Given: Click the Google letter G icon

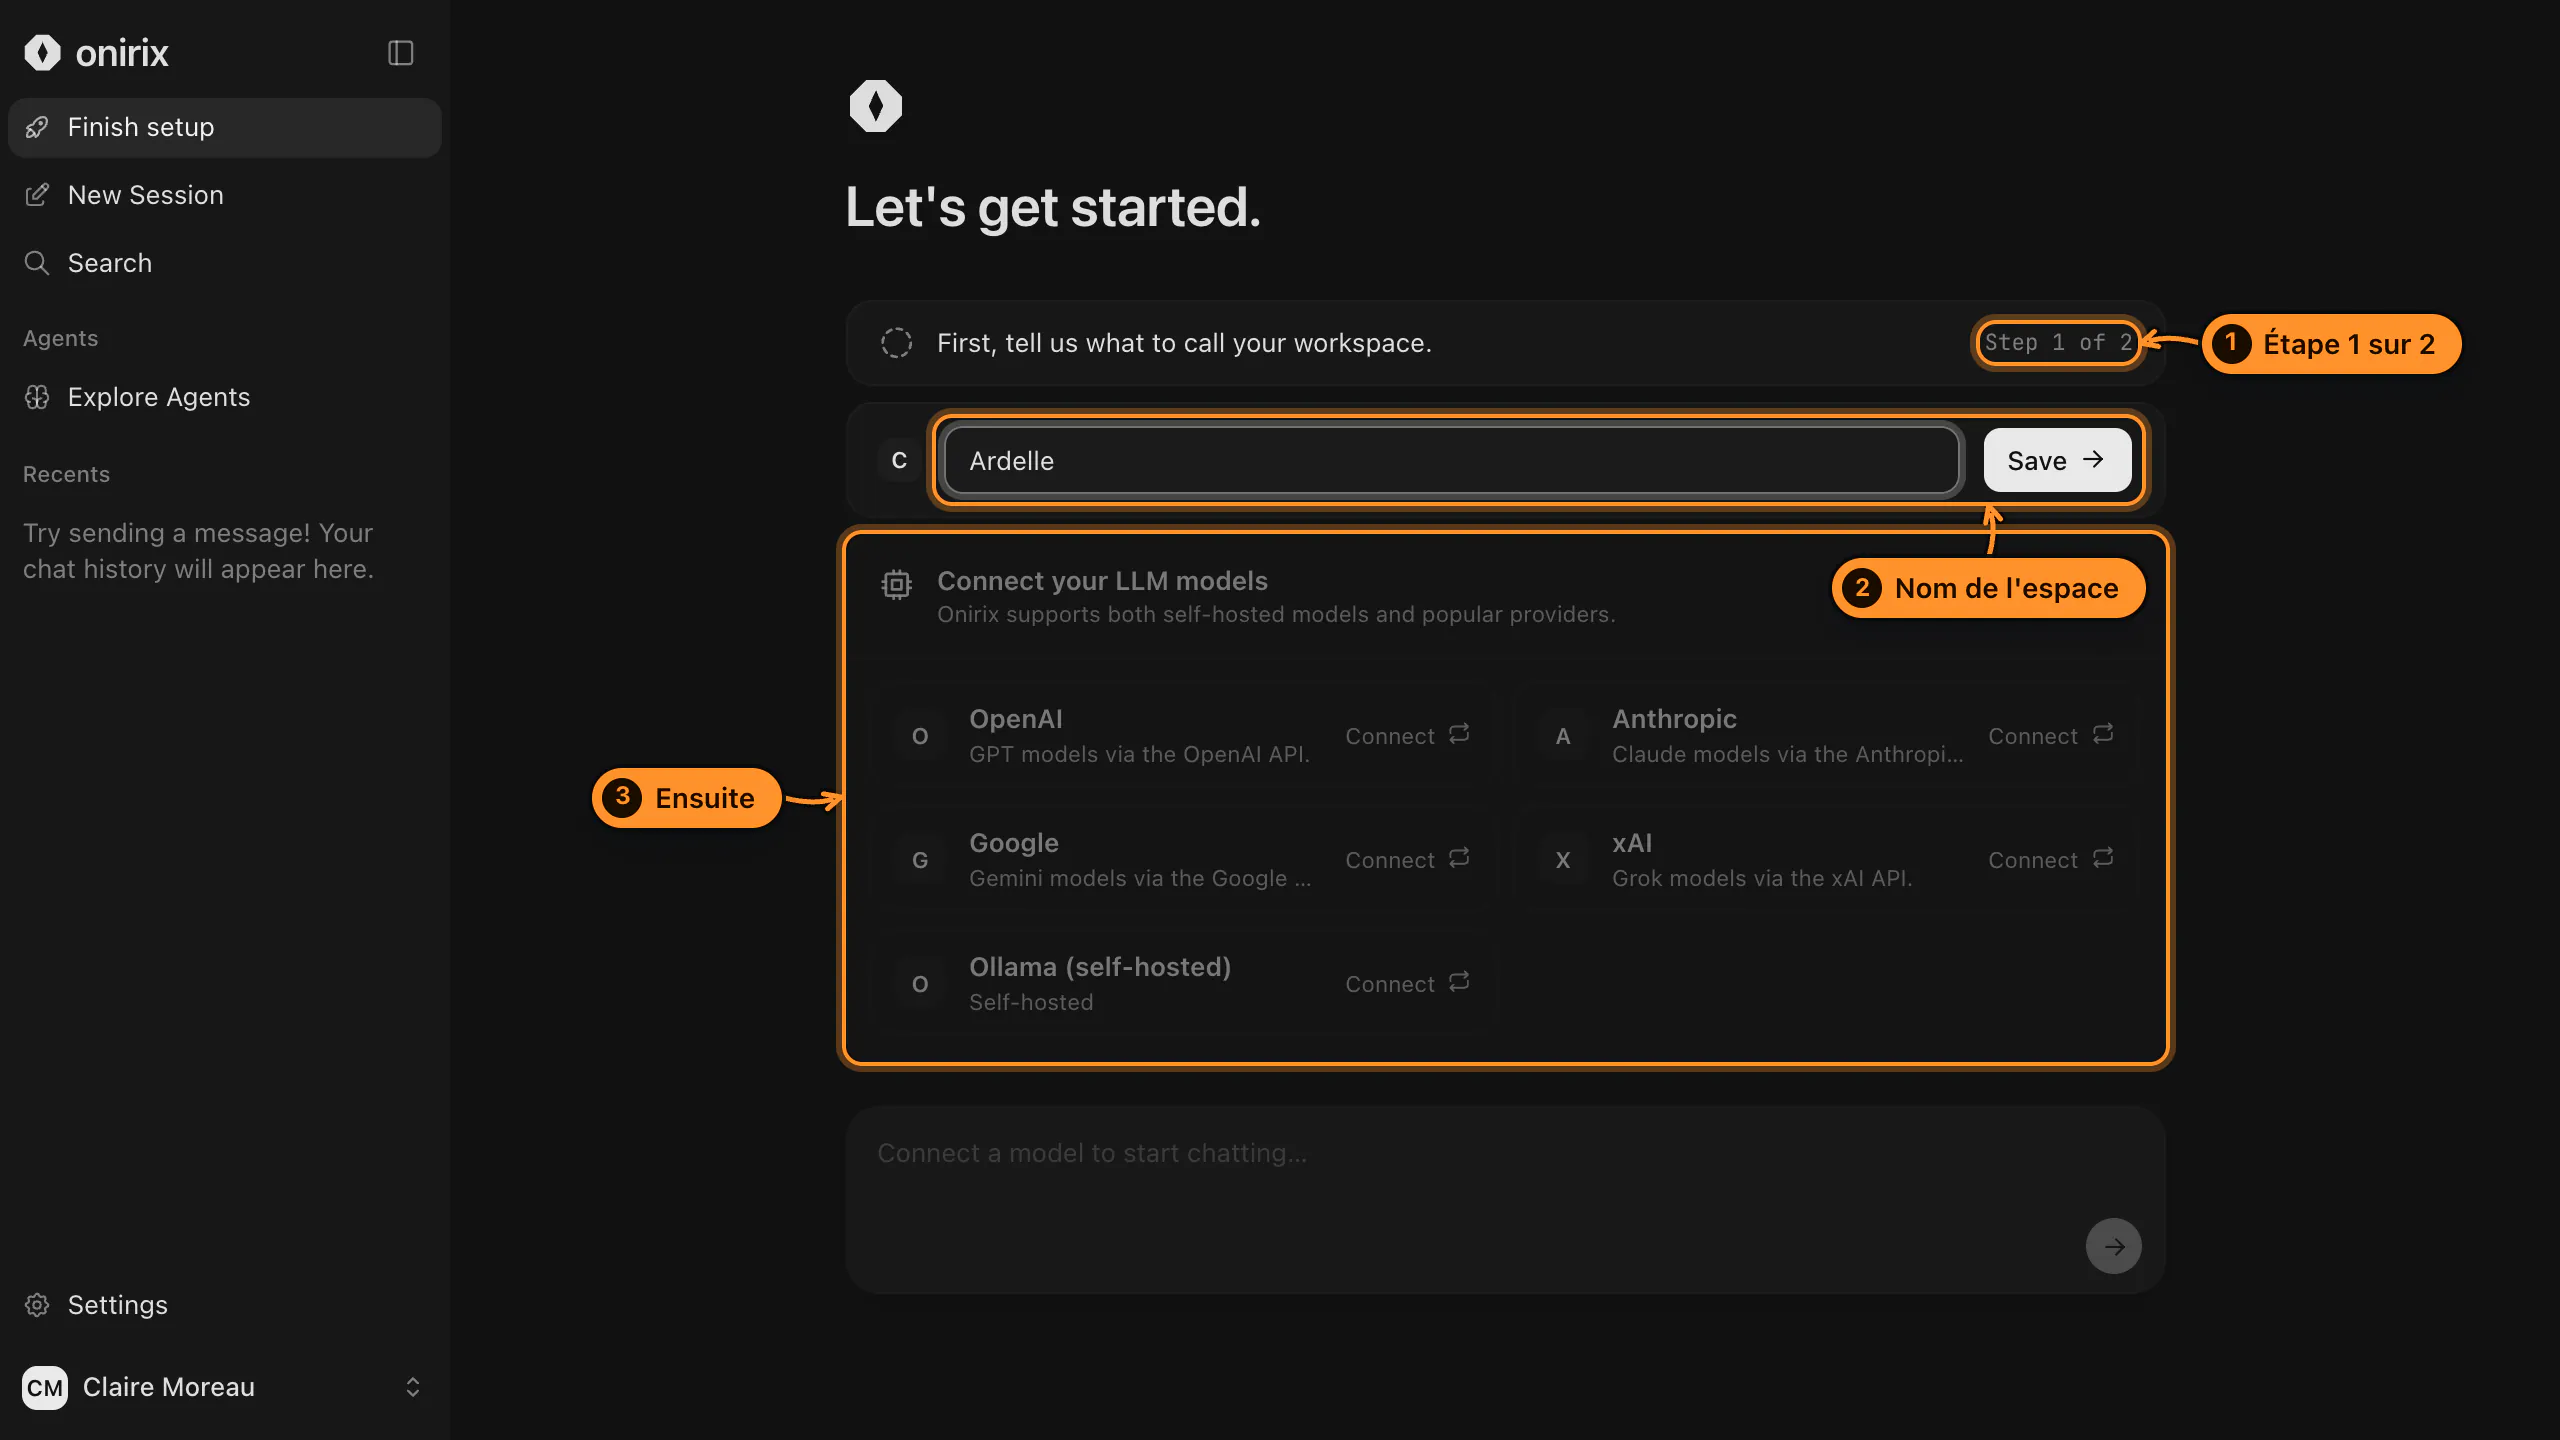Looking at the screenshot, I should pos(920,860).
